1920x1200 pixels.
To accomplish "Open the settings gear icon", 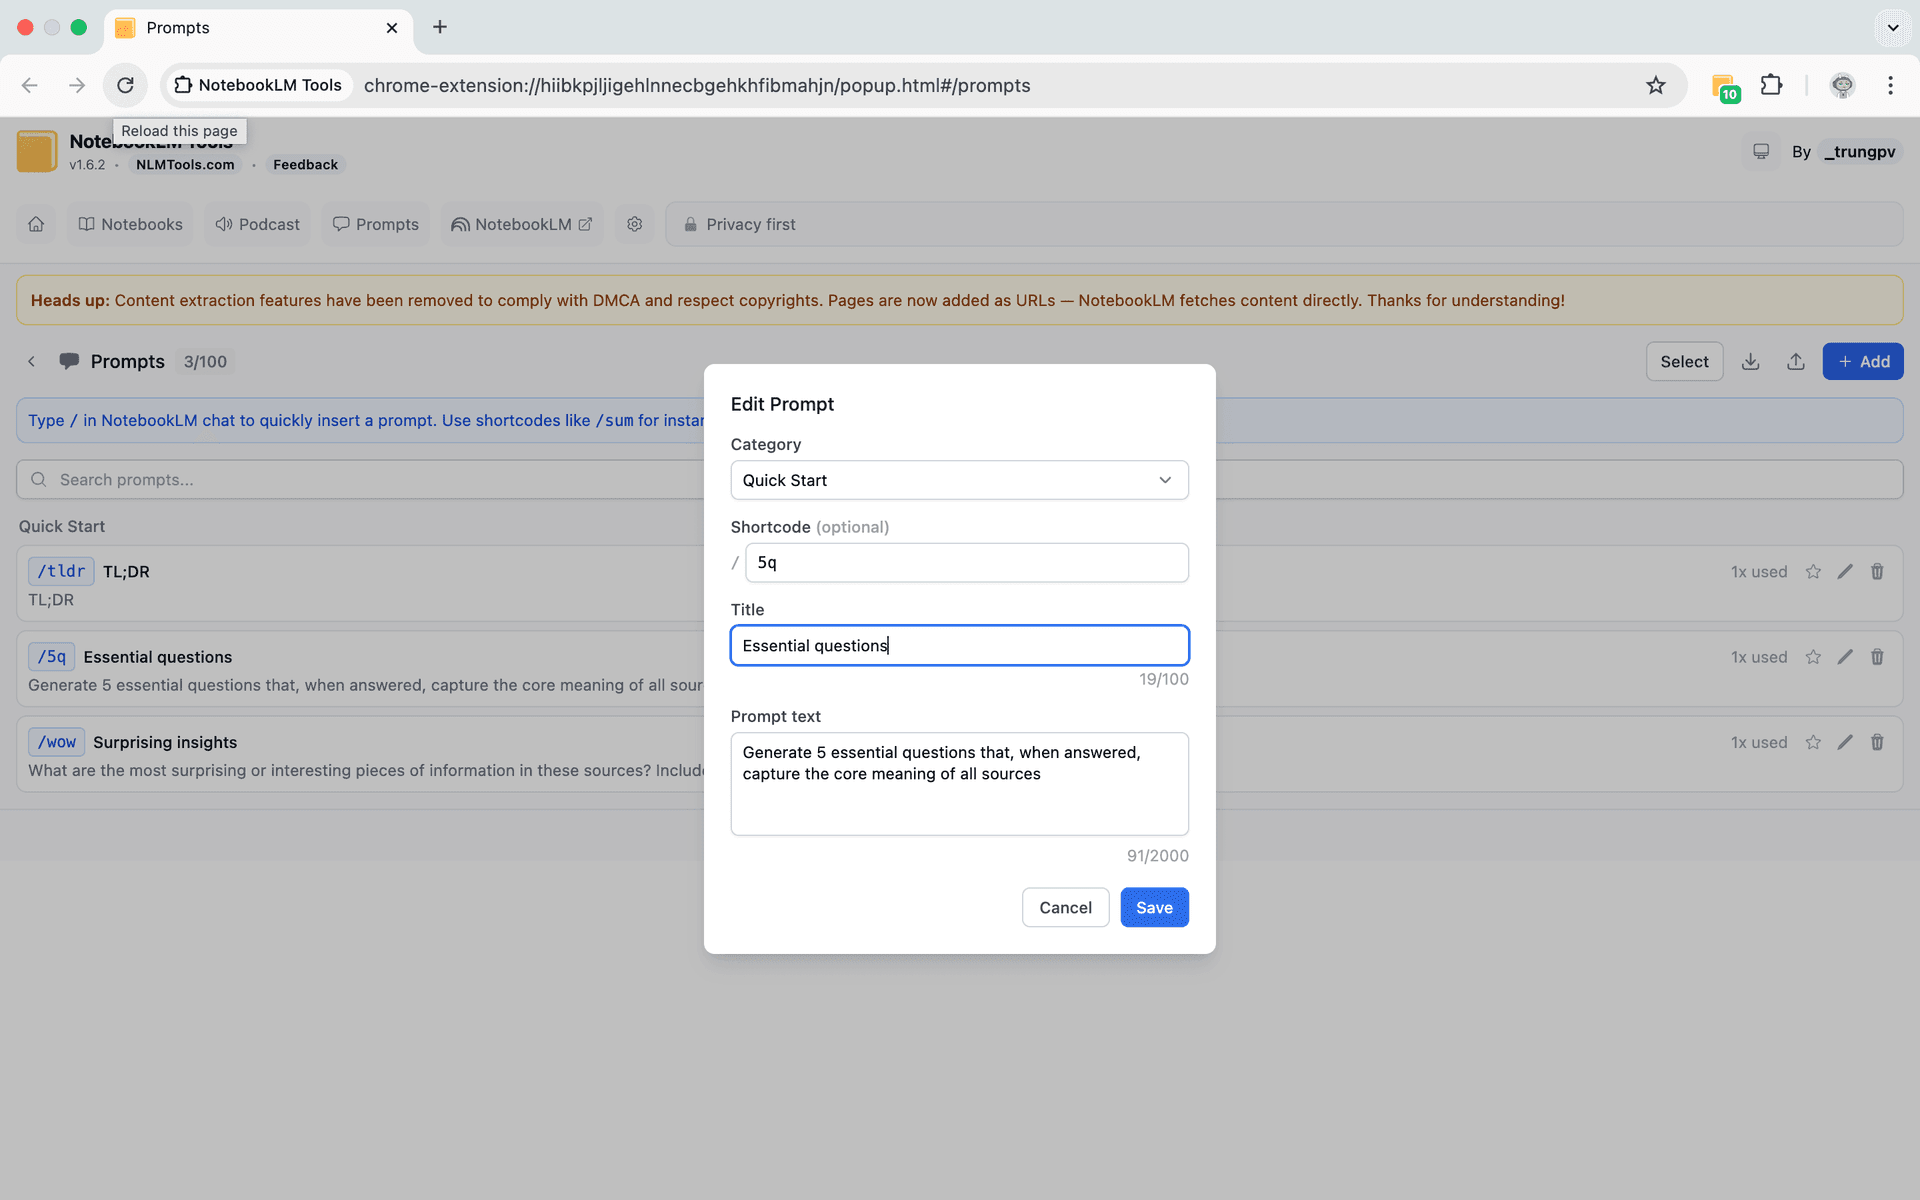I will (x=634, y=224).
